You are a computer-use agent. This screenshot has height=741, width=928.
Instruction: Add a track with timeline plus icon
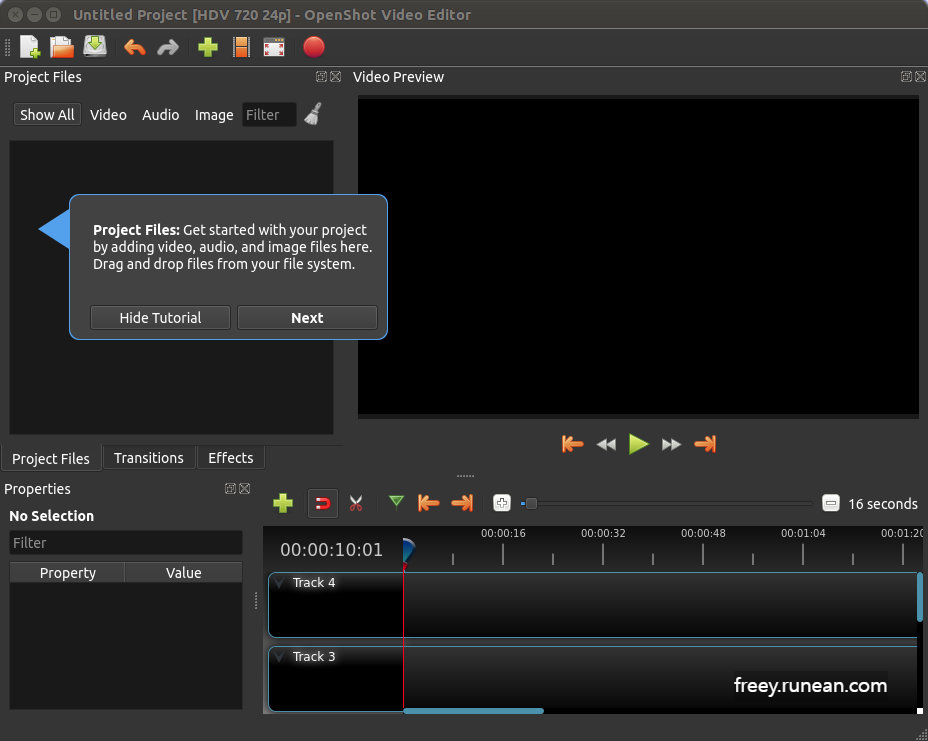[283, 503]
